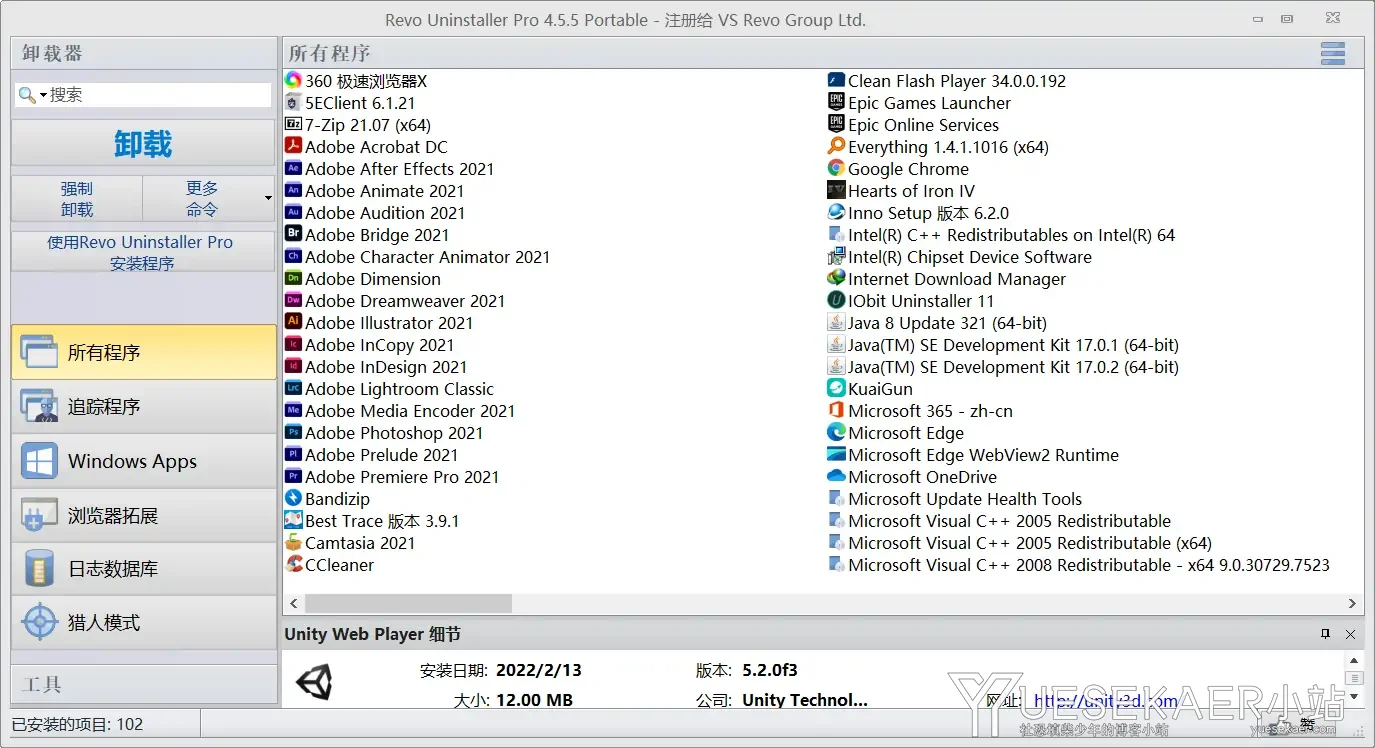The image size is (1375, 748).
Task: Select the Adobe After Effects 2021 icon
Action: (x=293, y=168)
